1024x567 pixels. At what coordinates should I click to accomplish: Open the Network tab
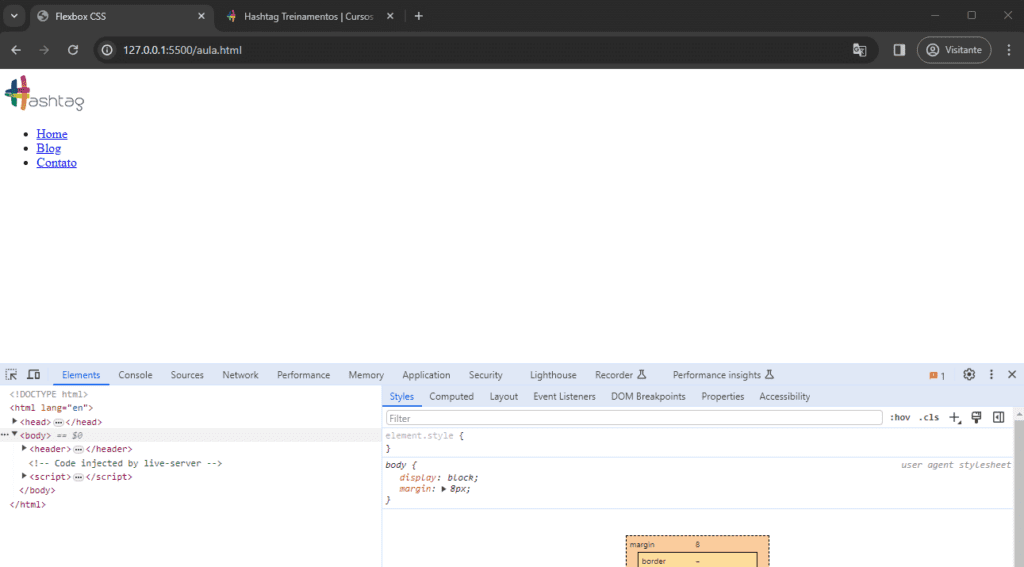click(x=240, y=375)
